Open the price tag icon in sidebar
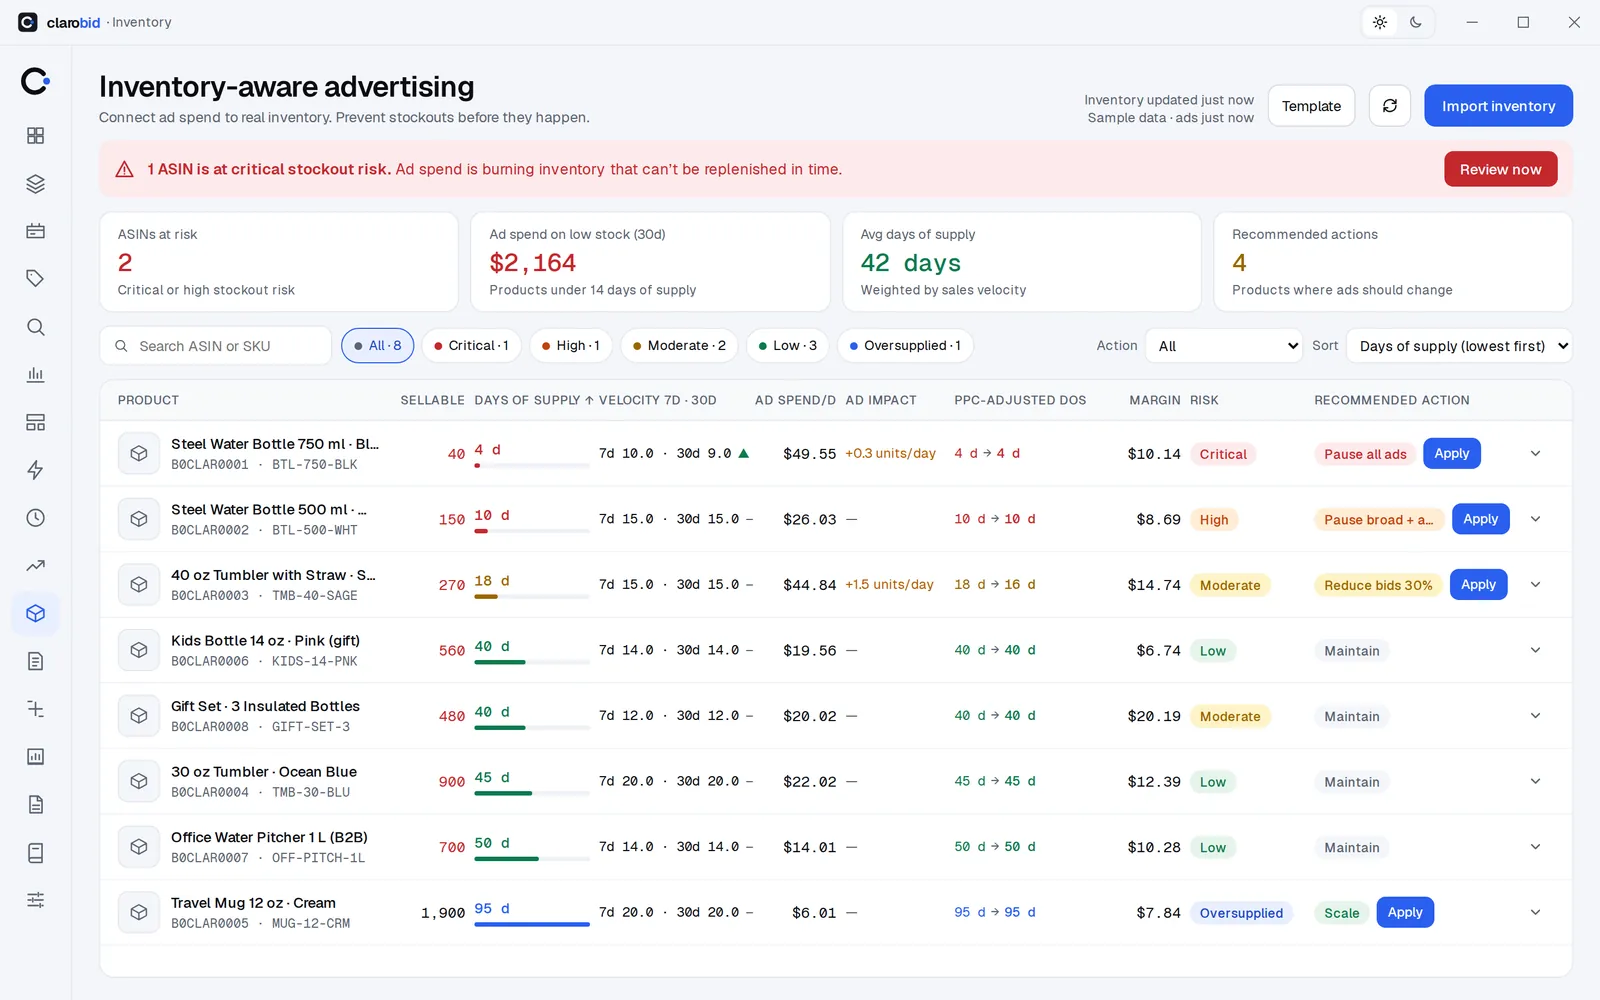 point(36,279)
